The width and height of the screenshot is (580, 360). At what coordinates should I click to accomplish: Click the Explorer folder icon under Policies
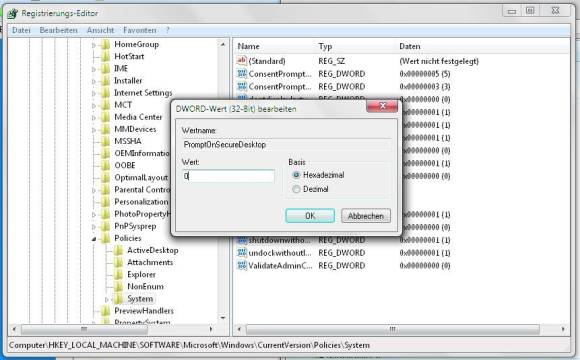pyautogui.click(x=118, y=275)
